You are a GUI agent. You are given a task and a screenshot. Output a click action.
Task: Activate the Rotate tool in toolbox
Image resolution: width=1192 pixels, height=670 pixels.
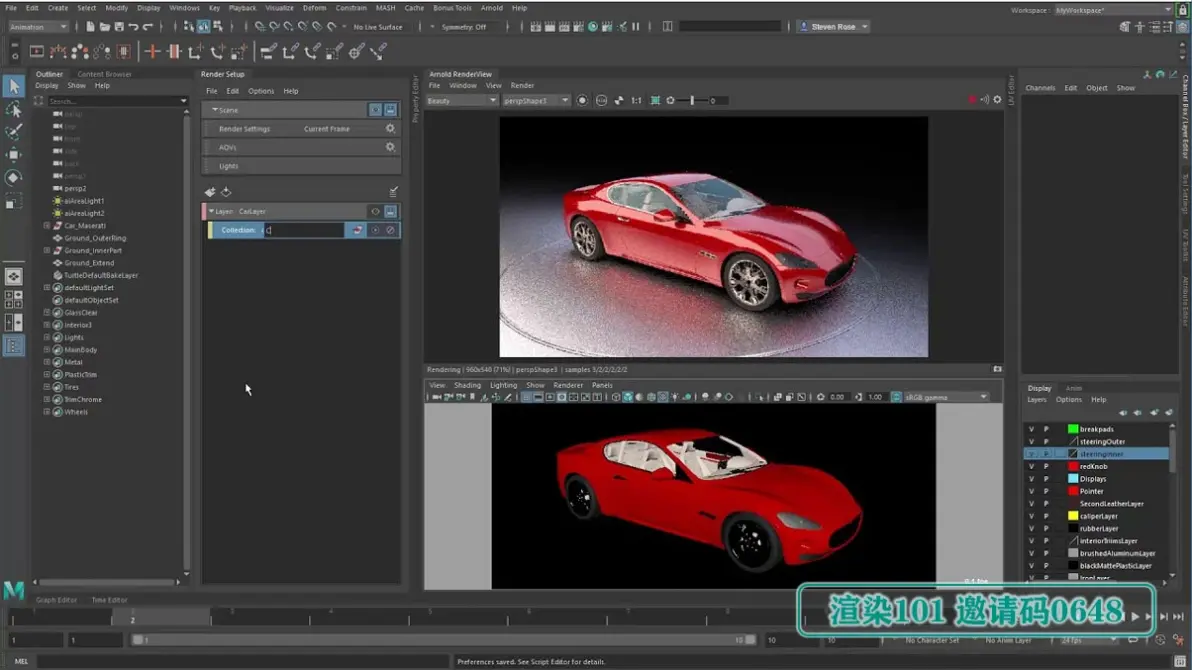13,178
